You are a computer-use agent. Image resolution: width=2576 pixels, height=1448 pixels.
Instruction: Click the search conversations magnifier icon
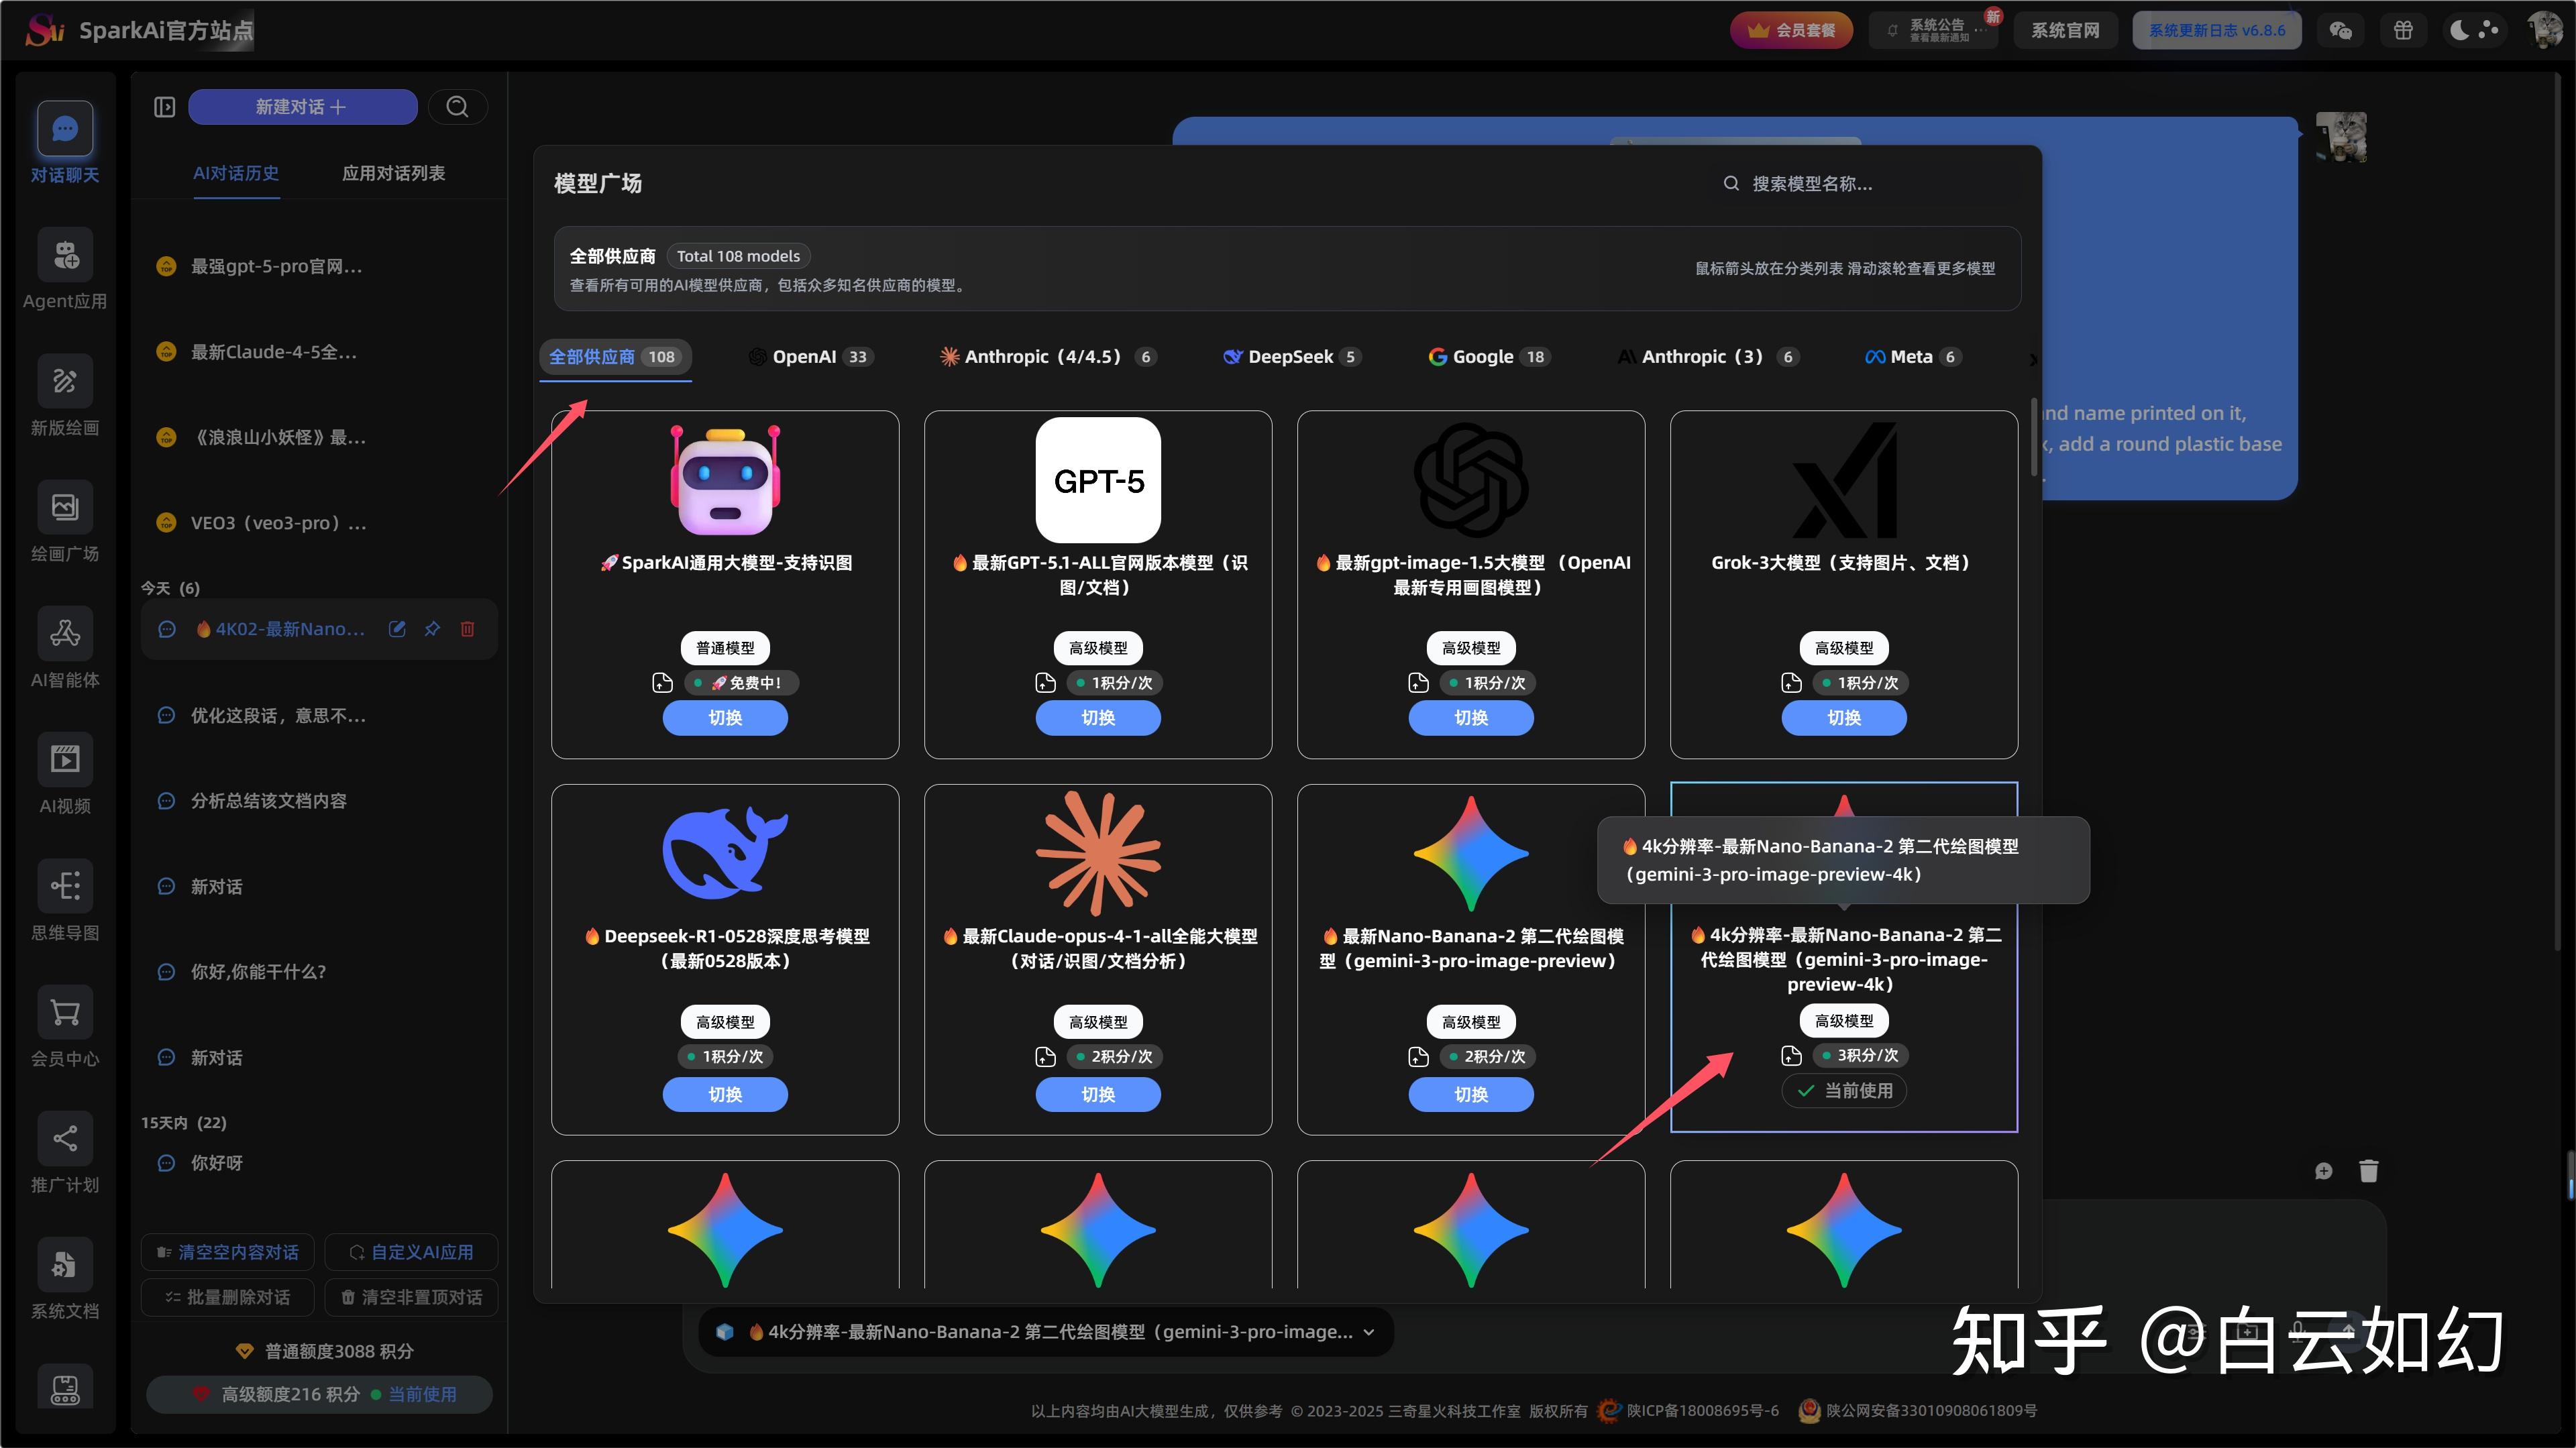(457, 107)
